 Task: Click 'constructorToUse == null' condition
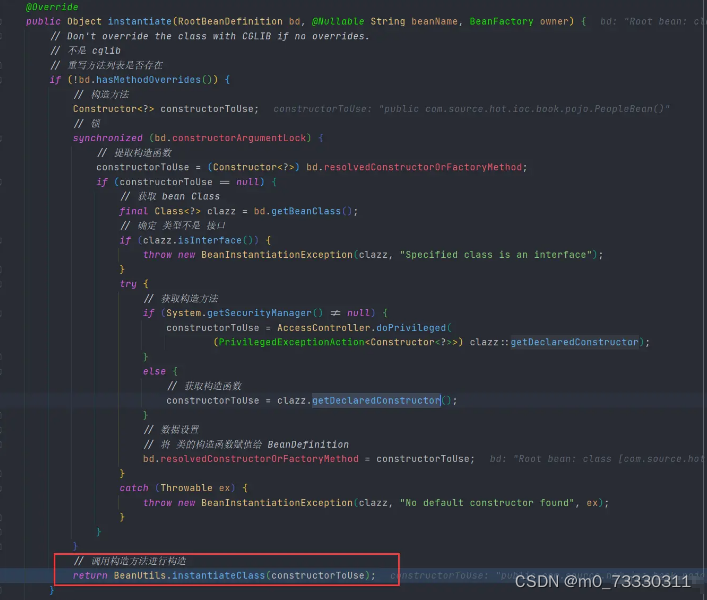click(189, 182)
